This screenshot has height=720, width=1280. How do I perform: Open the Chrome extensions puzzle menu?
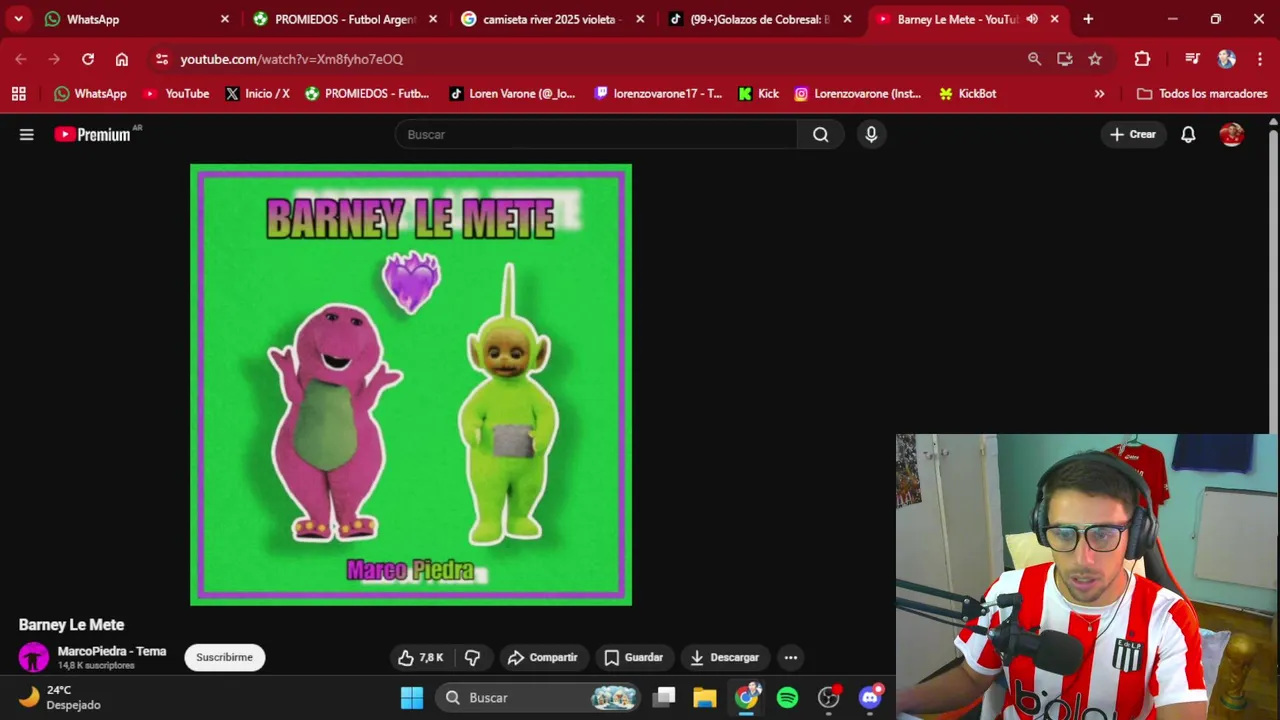coord(1142,59)
